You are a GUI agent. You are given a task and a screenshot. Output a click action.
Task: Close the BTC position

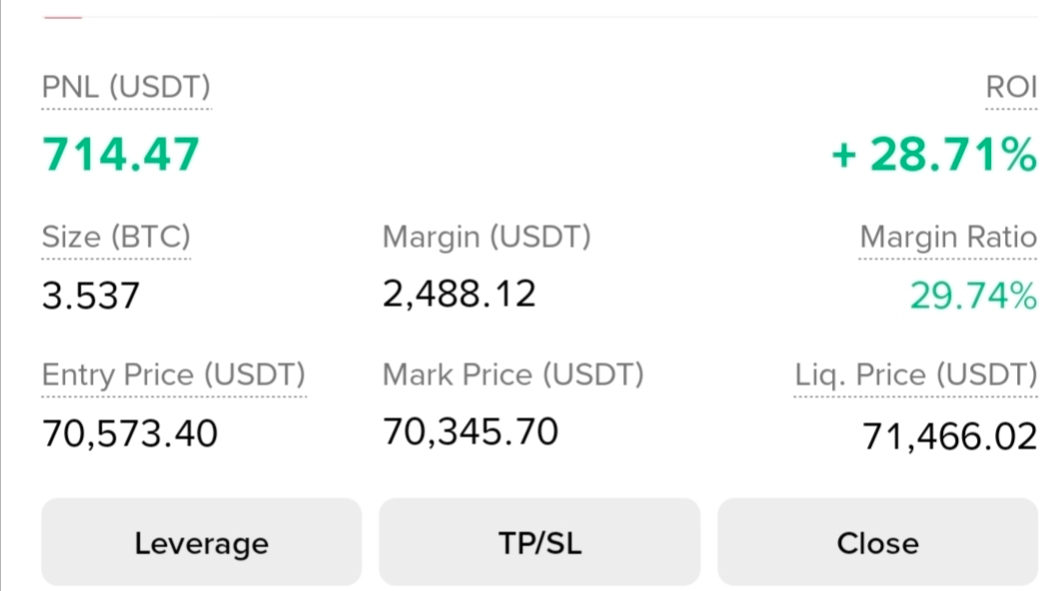point(878,542)
